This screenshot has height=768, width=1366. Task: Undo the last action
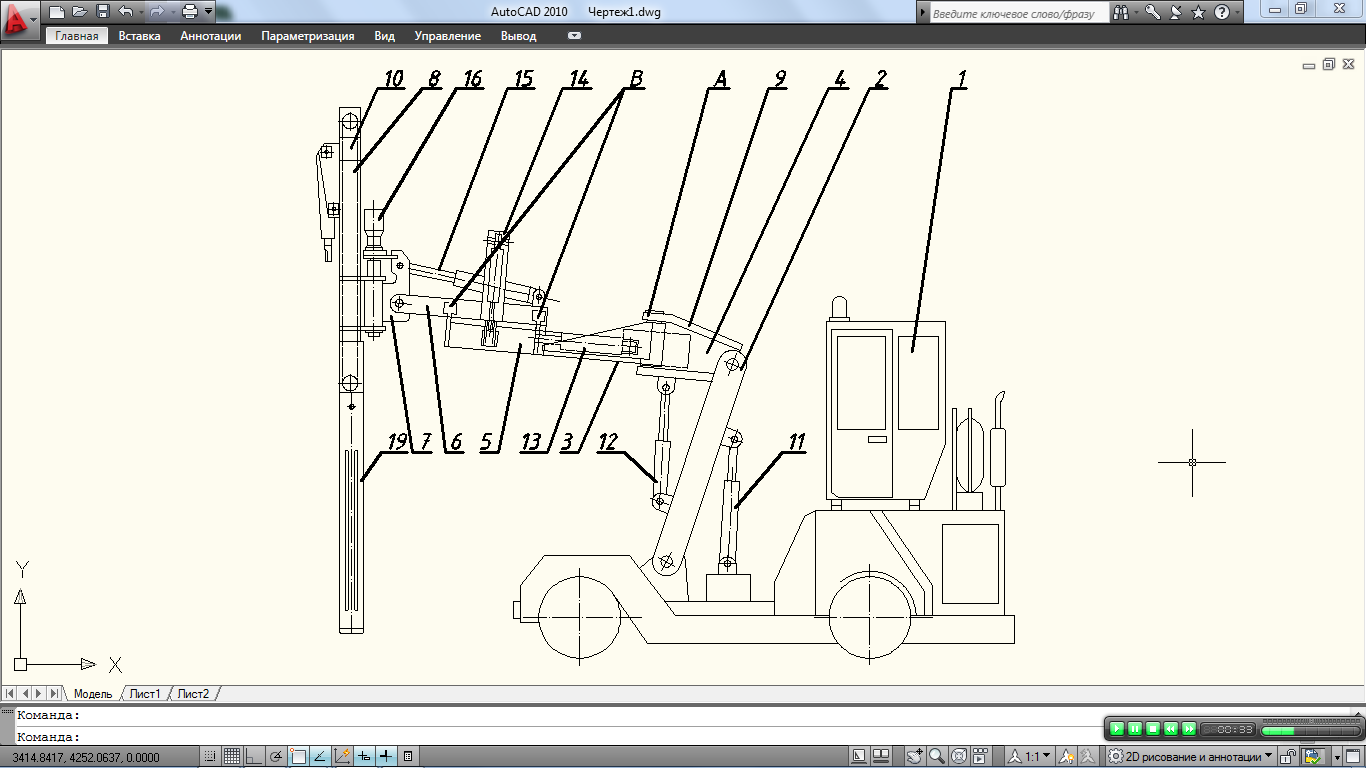[x=125, y=12]
